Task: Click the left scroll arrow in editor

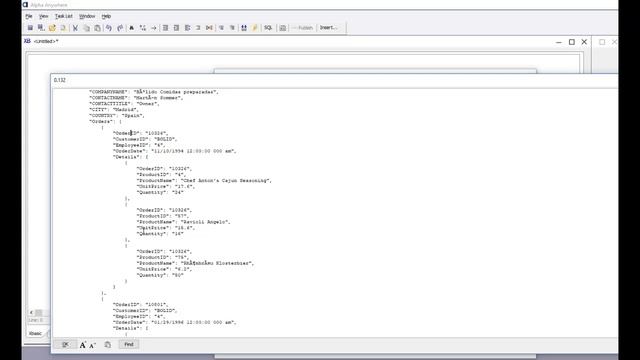Action: tap(31, 313)
